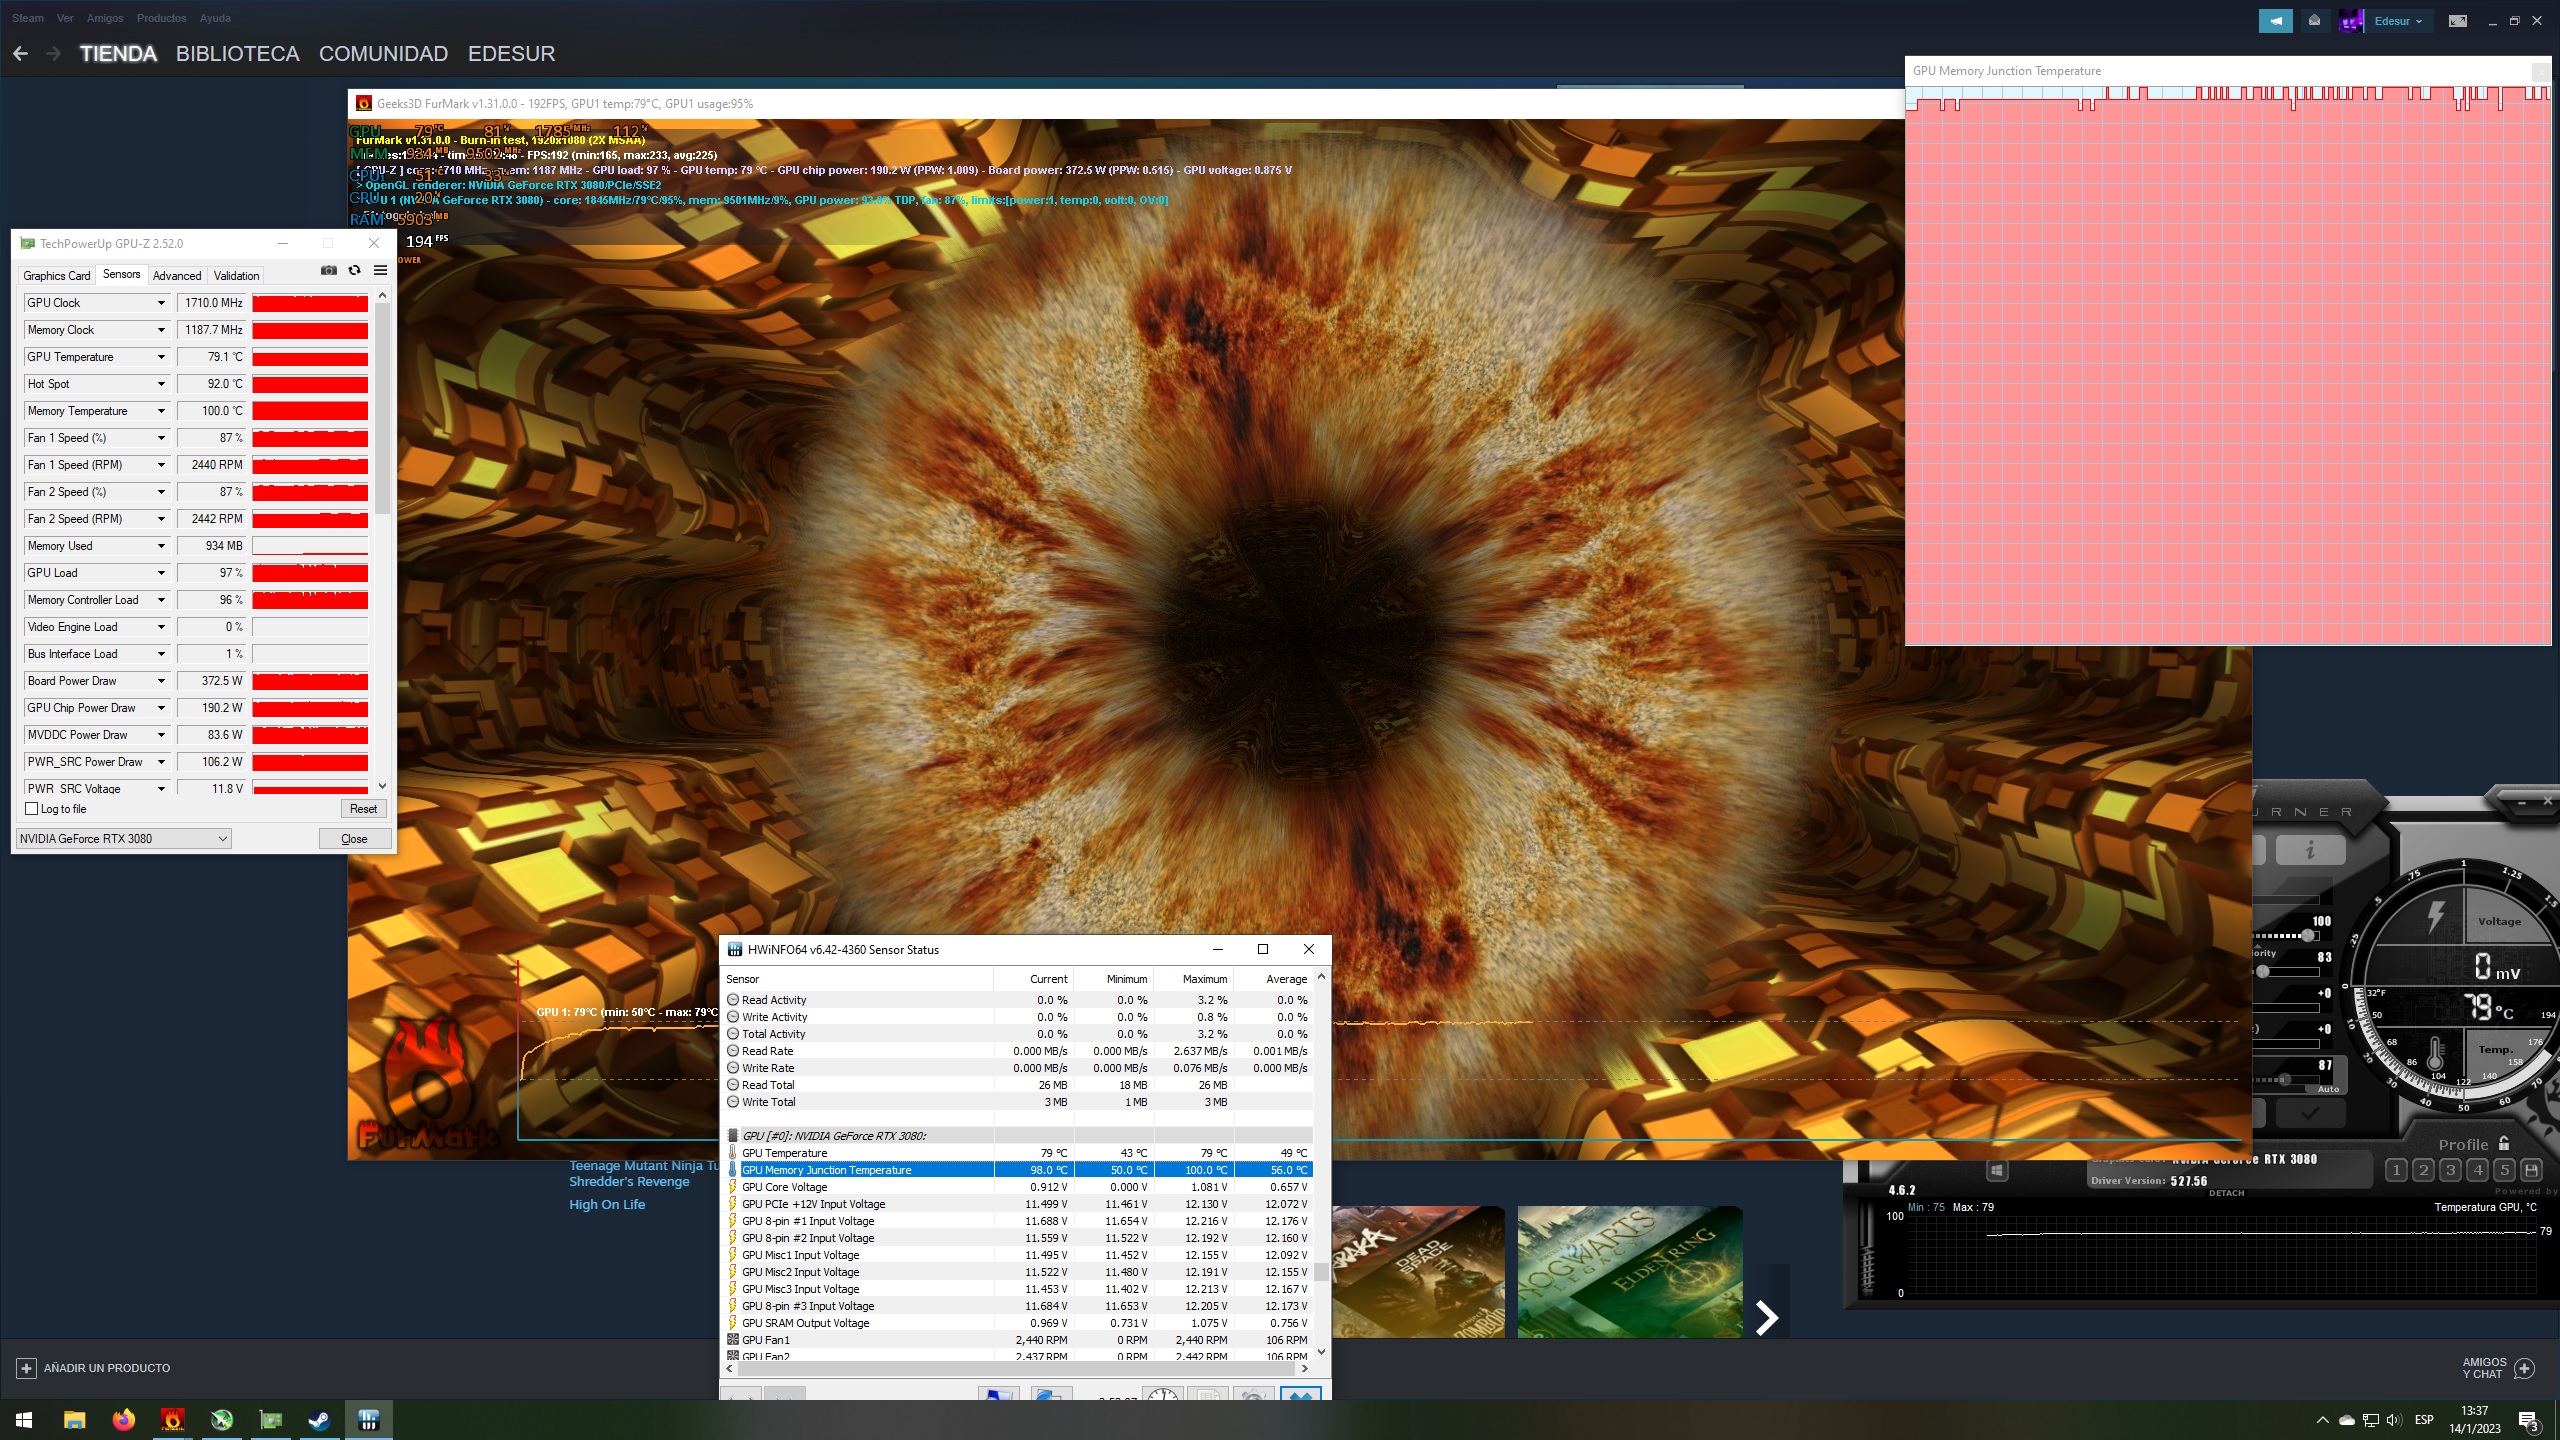2560x1440 pixels.
Task: Toggle the fan Auto mode in Afterburner
Action: coord(2329,1089)
